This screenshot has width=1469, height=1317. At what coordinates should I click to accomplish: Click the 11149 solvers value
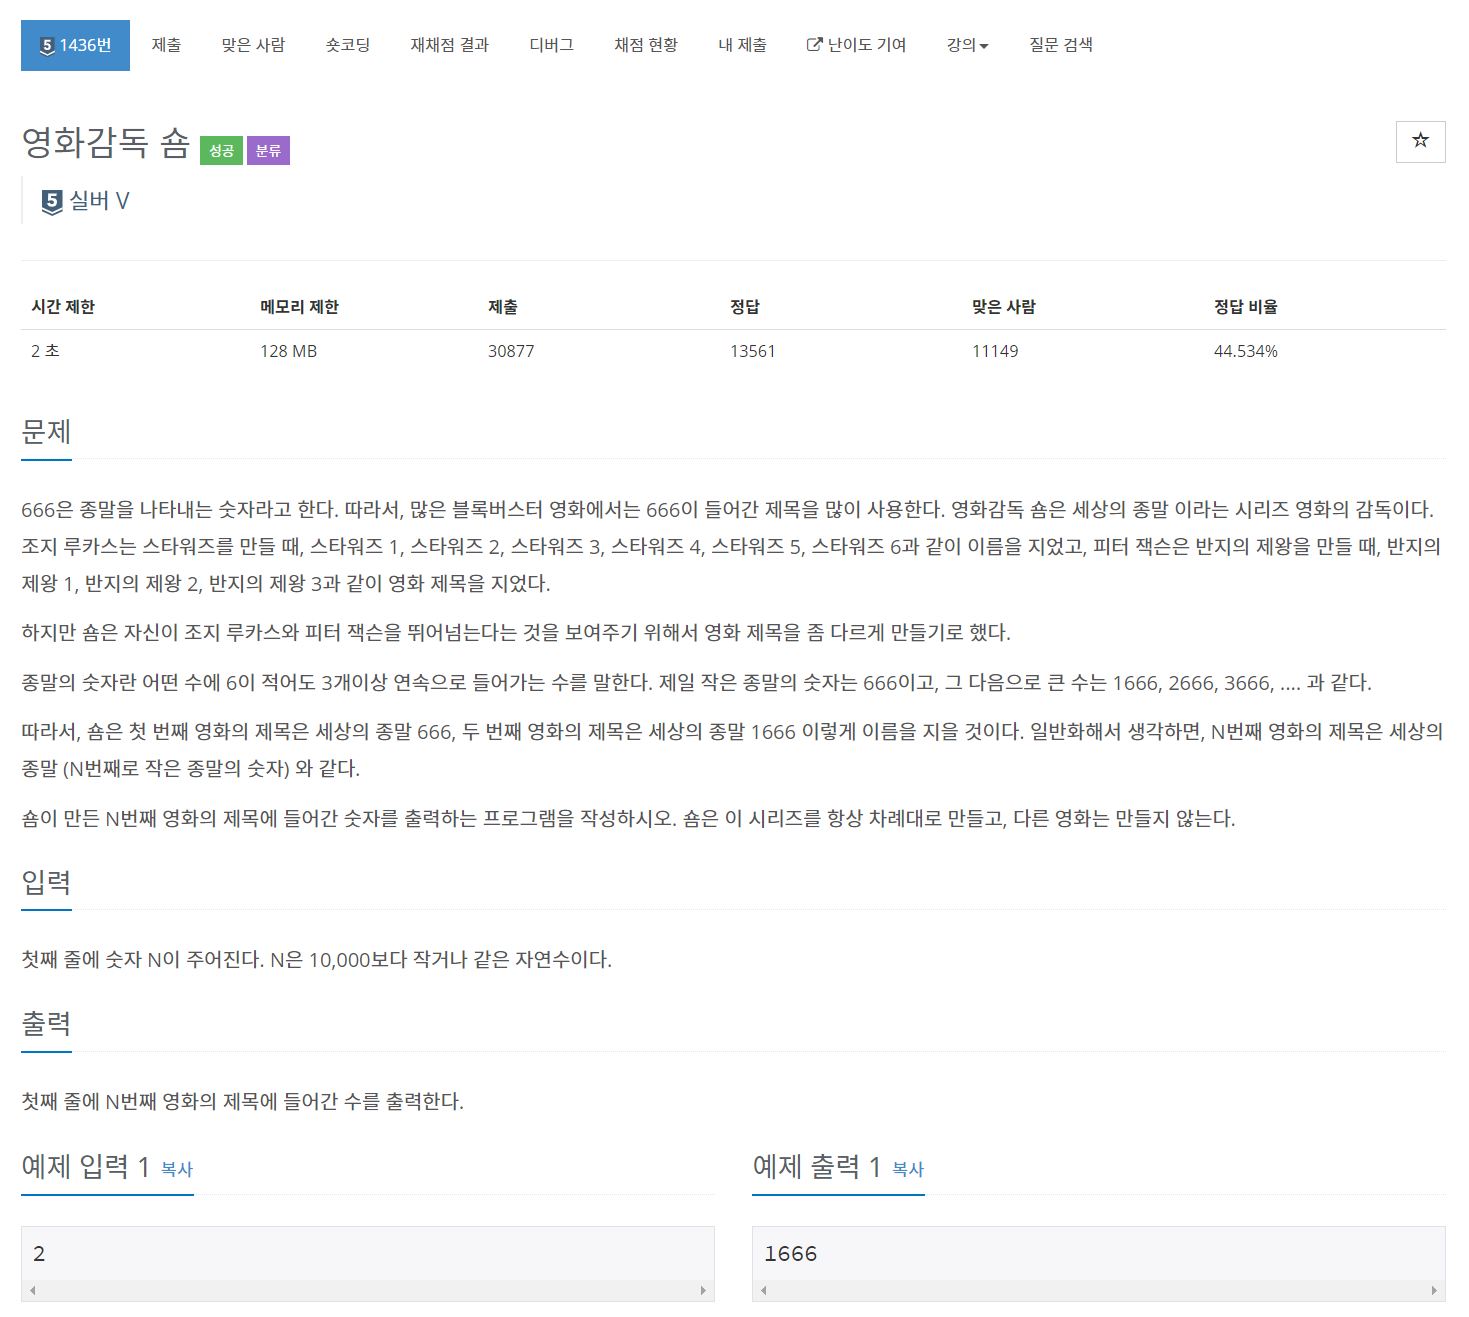995,351
